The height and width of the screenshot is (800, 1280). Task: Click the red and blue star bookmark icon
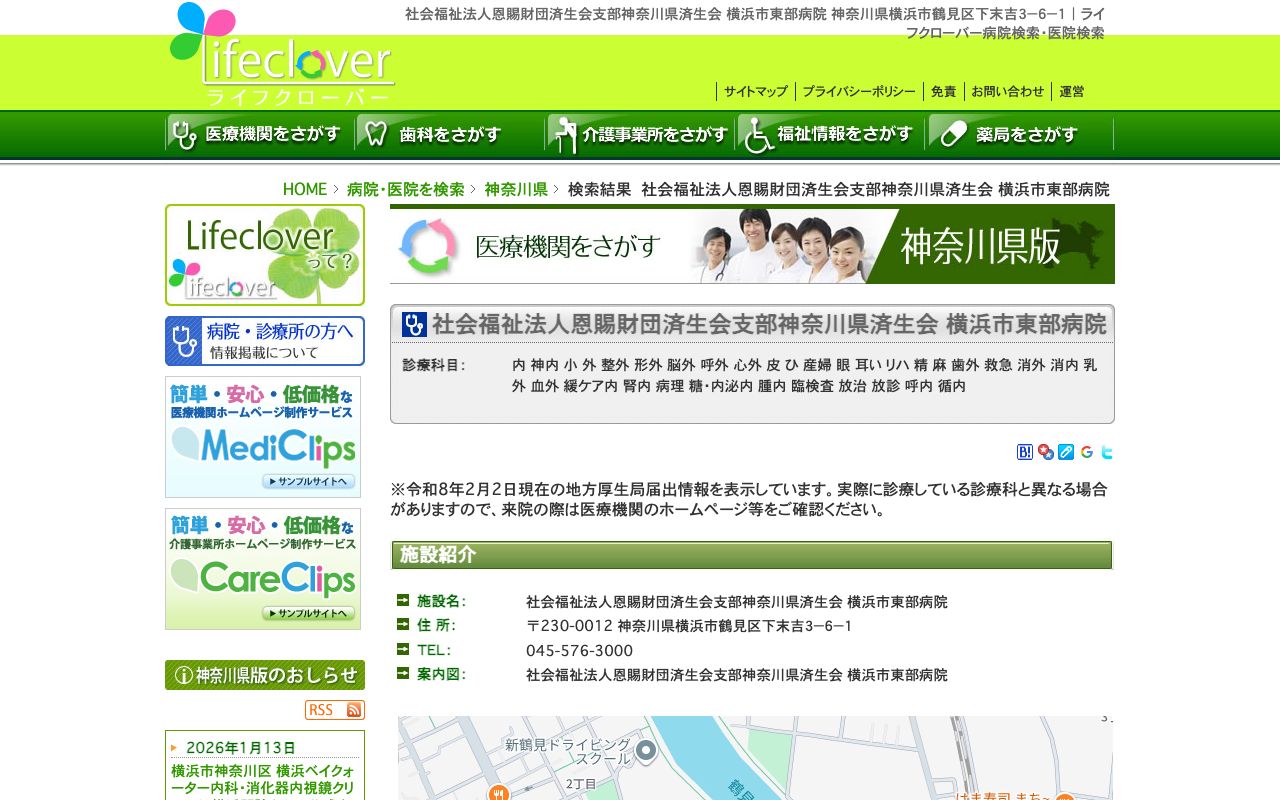pos(1045,452)
